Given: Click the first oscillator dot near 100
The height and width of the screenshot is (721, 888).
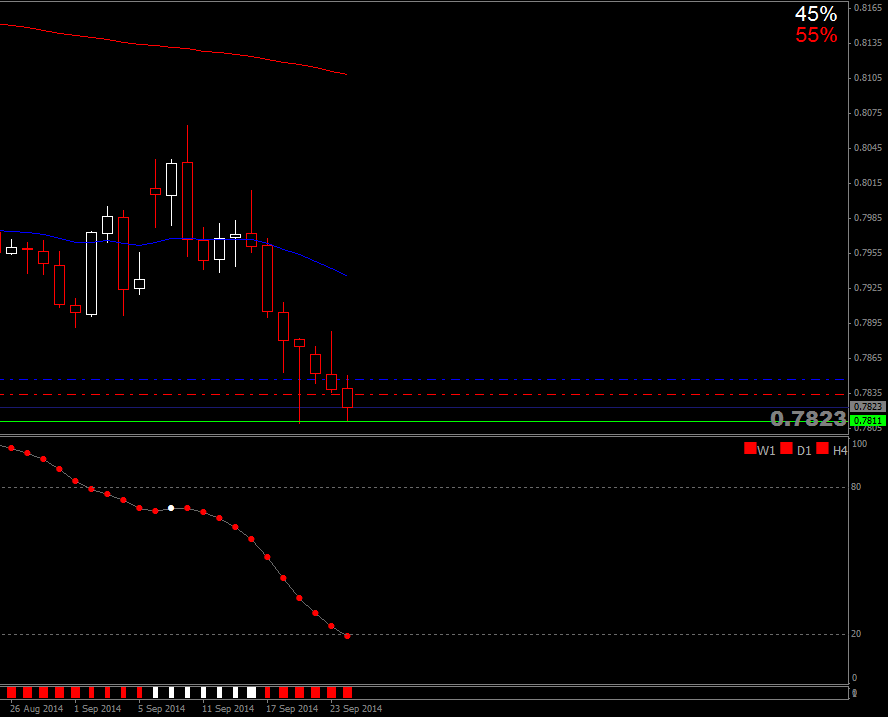Looking at the screenshot, I should pos(11,448).
